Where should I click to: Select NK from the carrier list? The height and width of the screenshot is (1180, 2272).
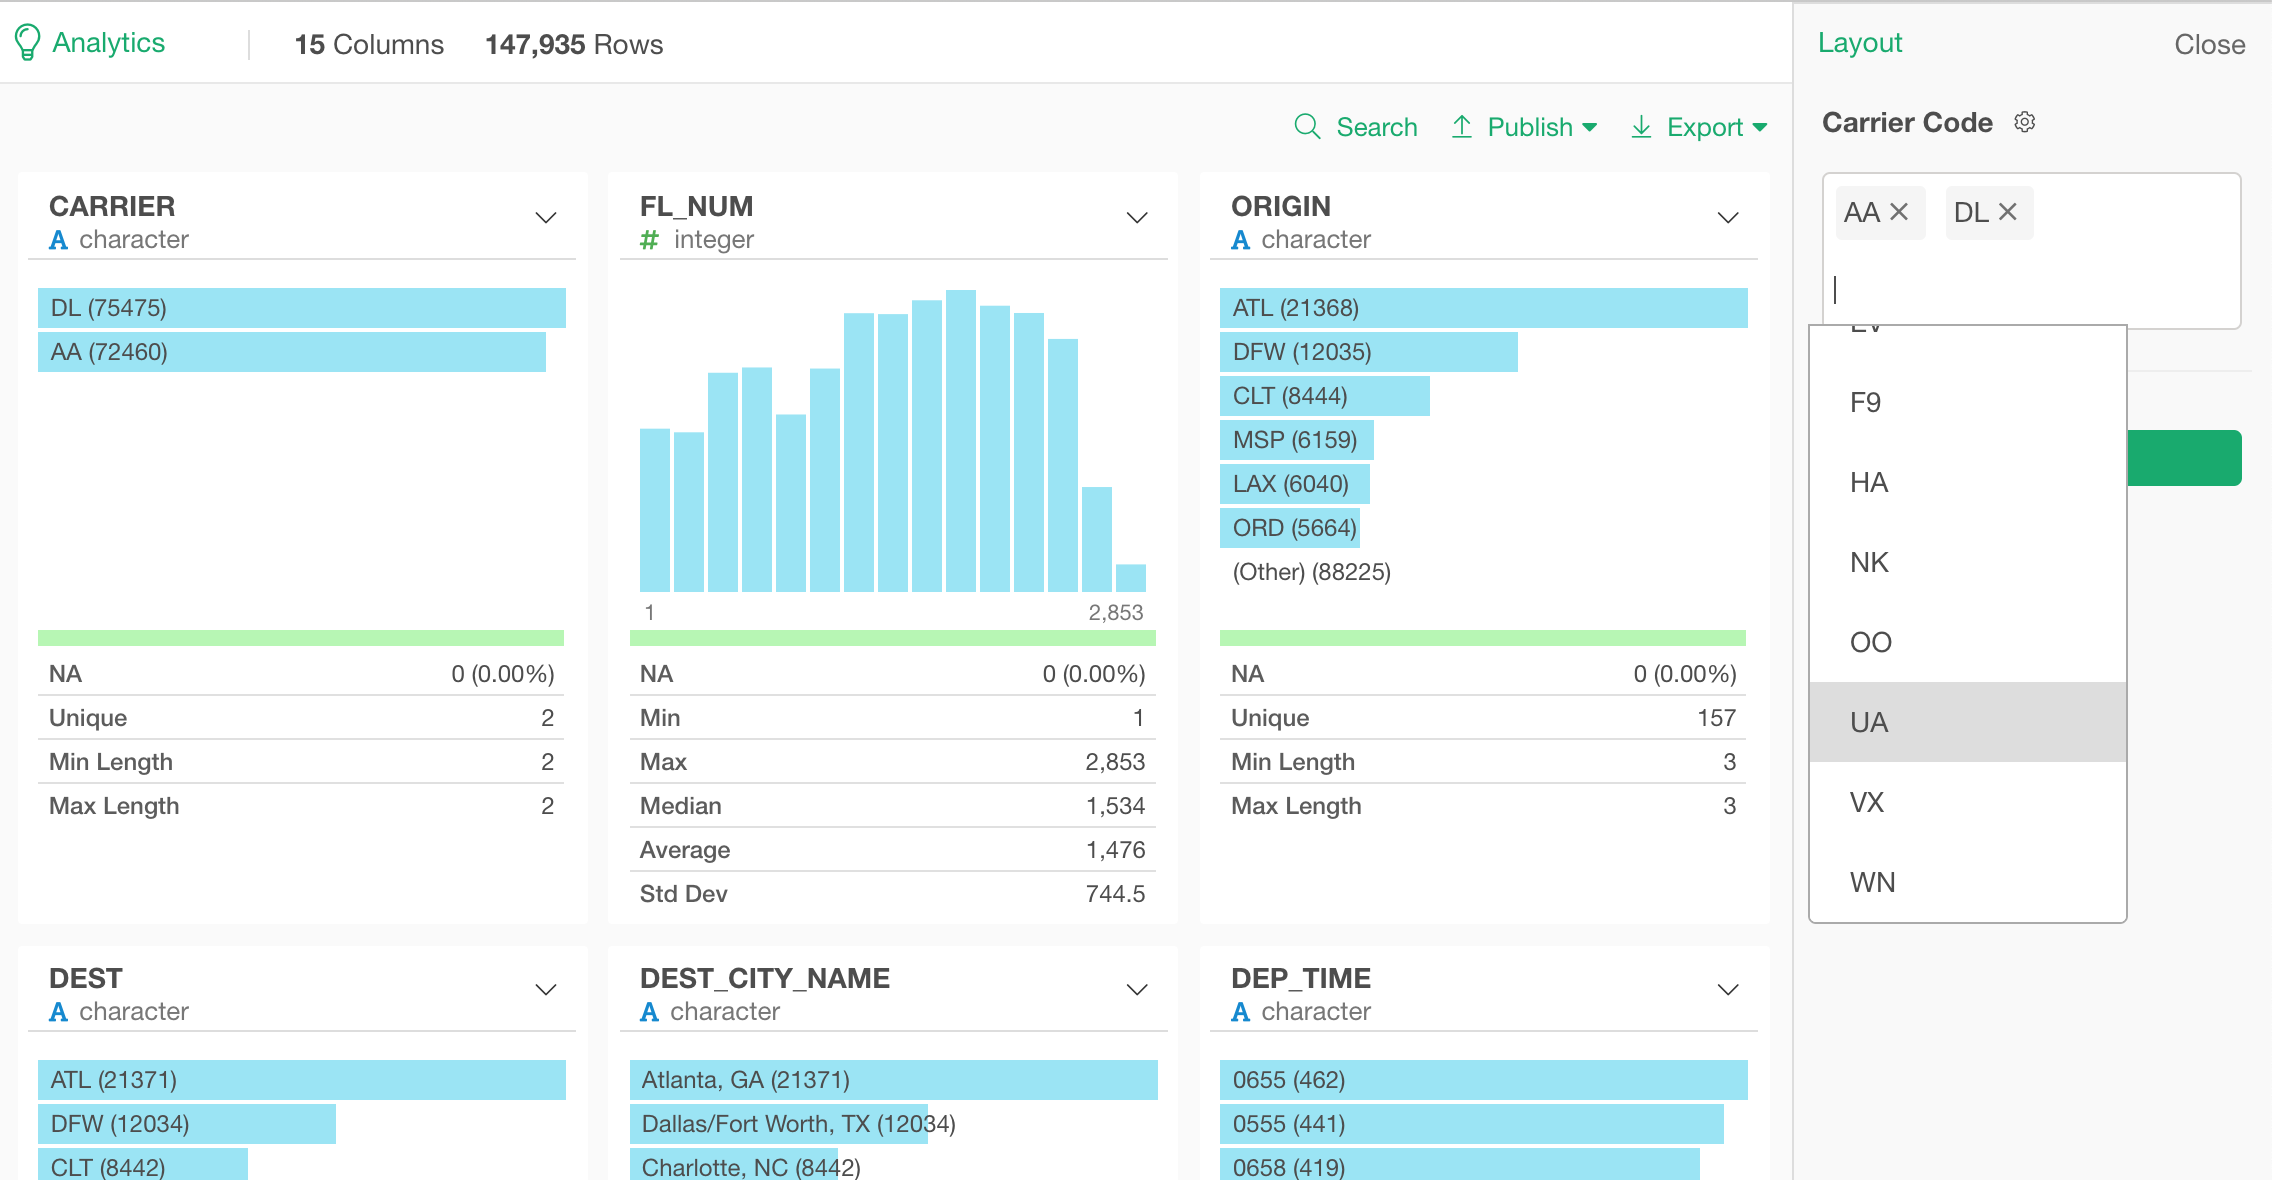pyautogui.click(x=1967, y=562)
